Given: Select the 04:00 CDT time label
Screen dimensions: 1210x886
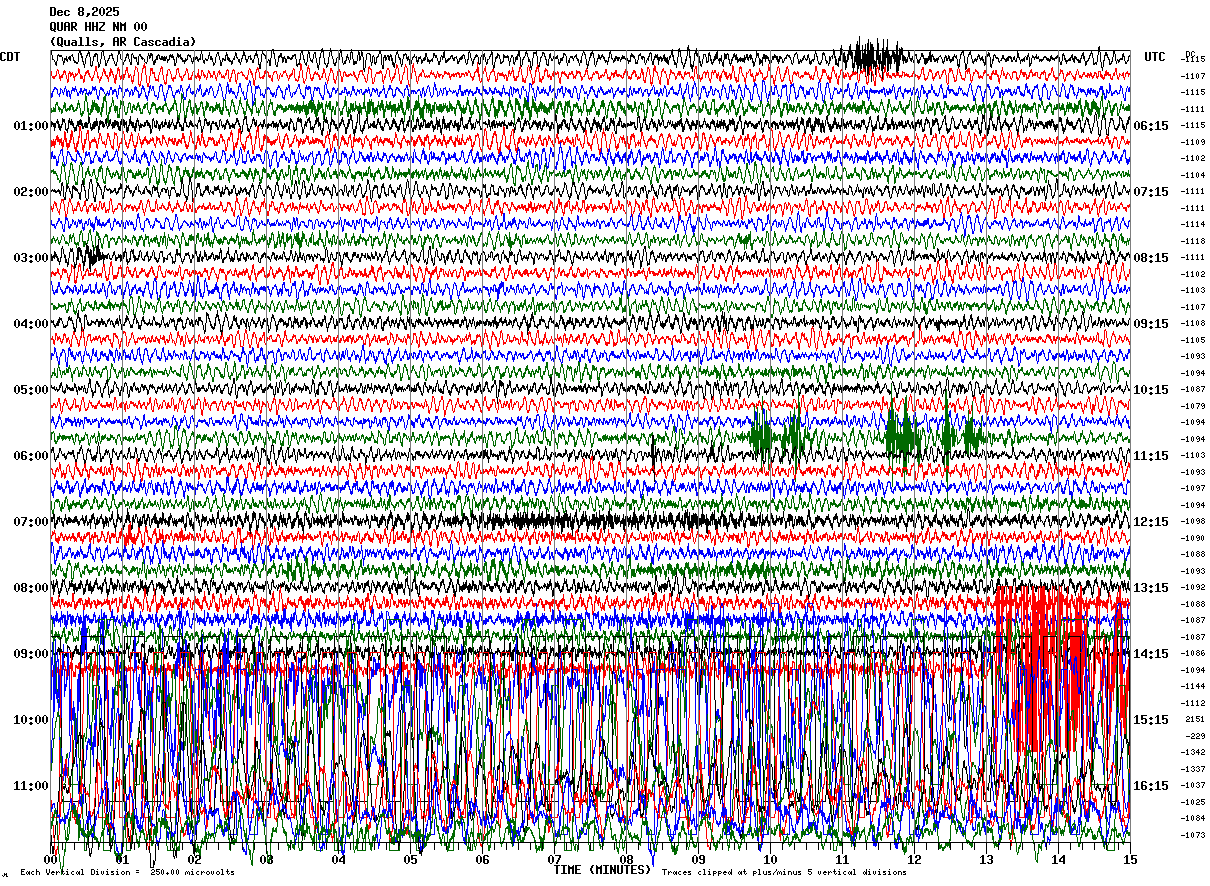Looking at the screenshot, I should point(31,324).
